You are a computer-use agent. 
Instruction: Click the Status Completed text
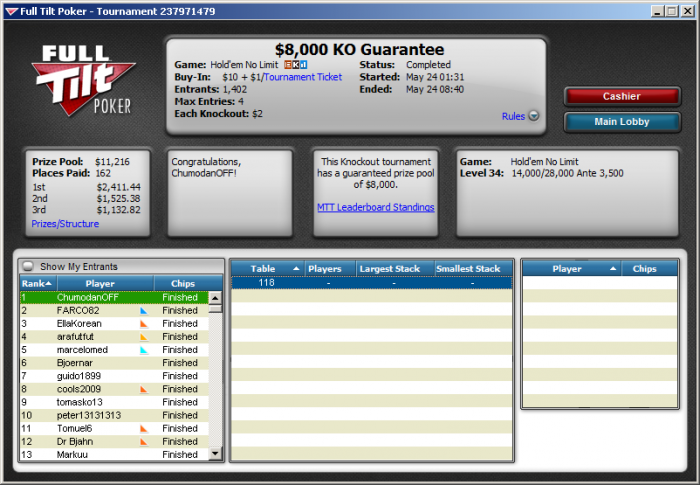[405, 65]
